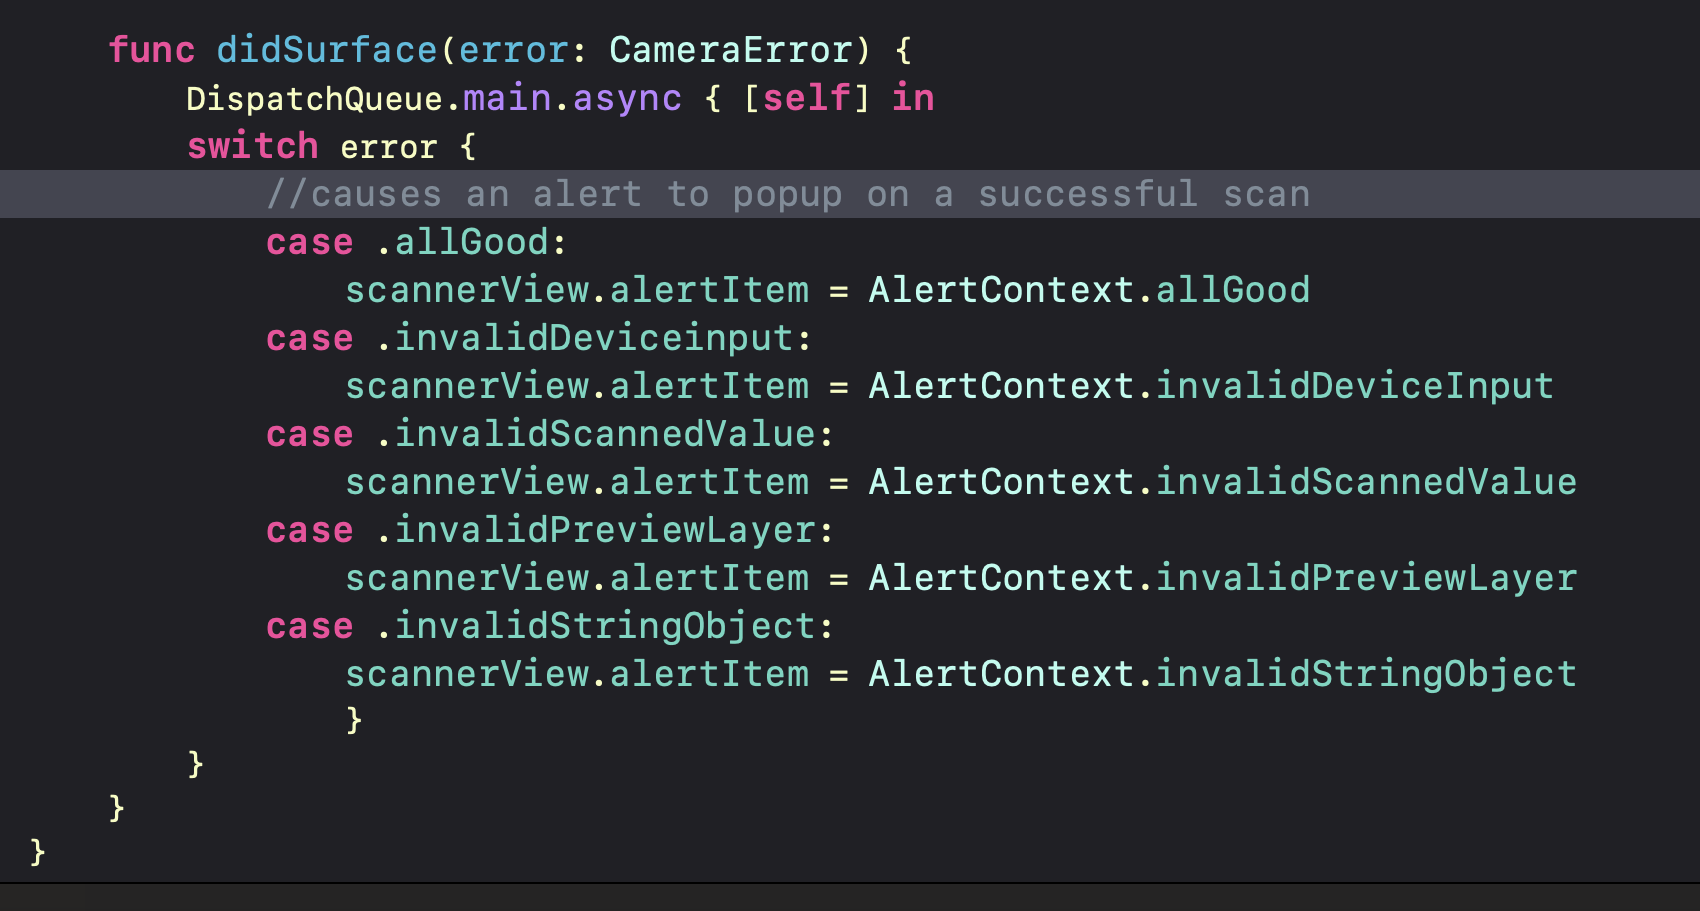
Task: Click the error parameter name in signature
Action: (514, 50)
